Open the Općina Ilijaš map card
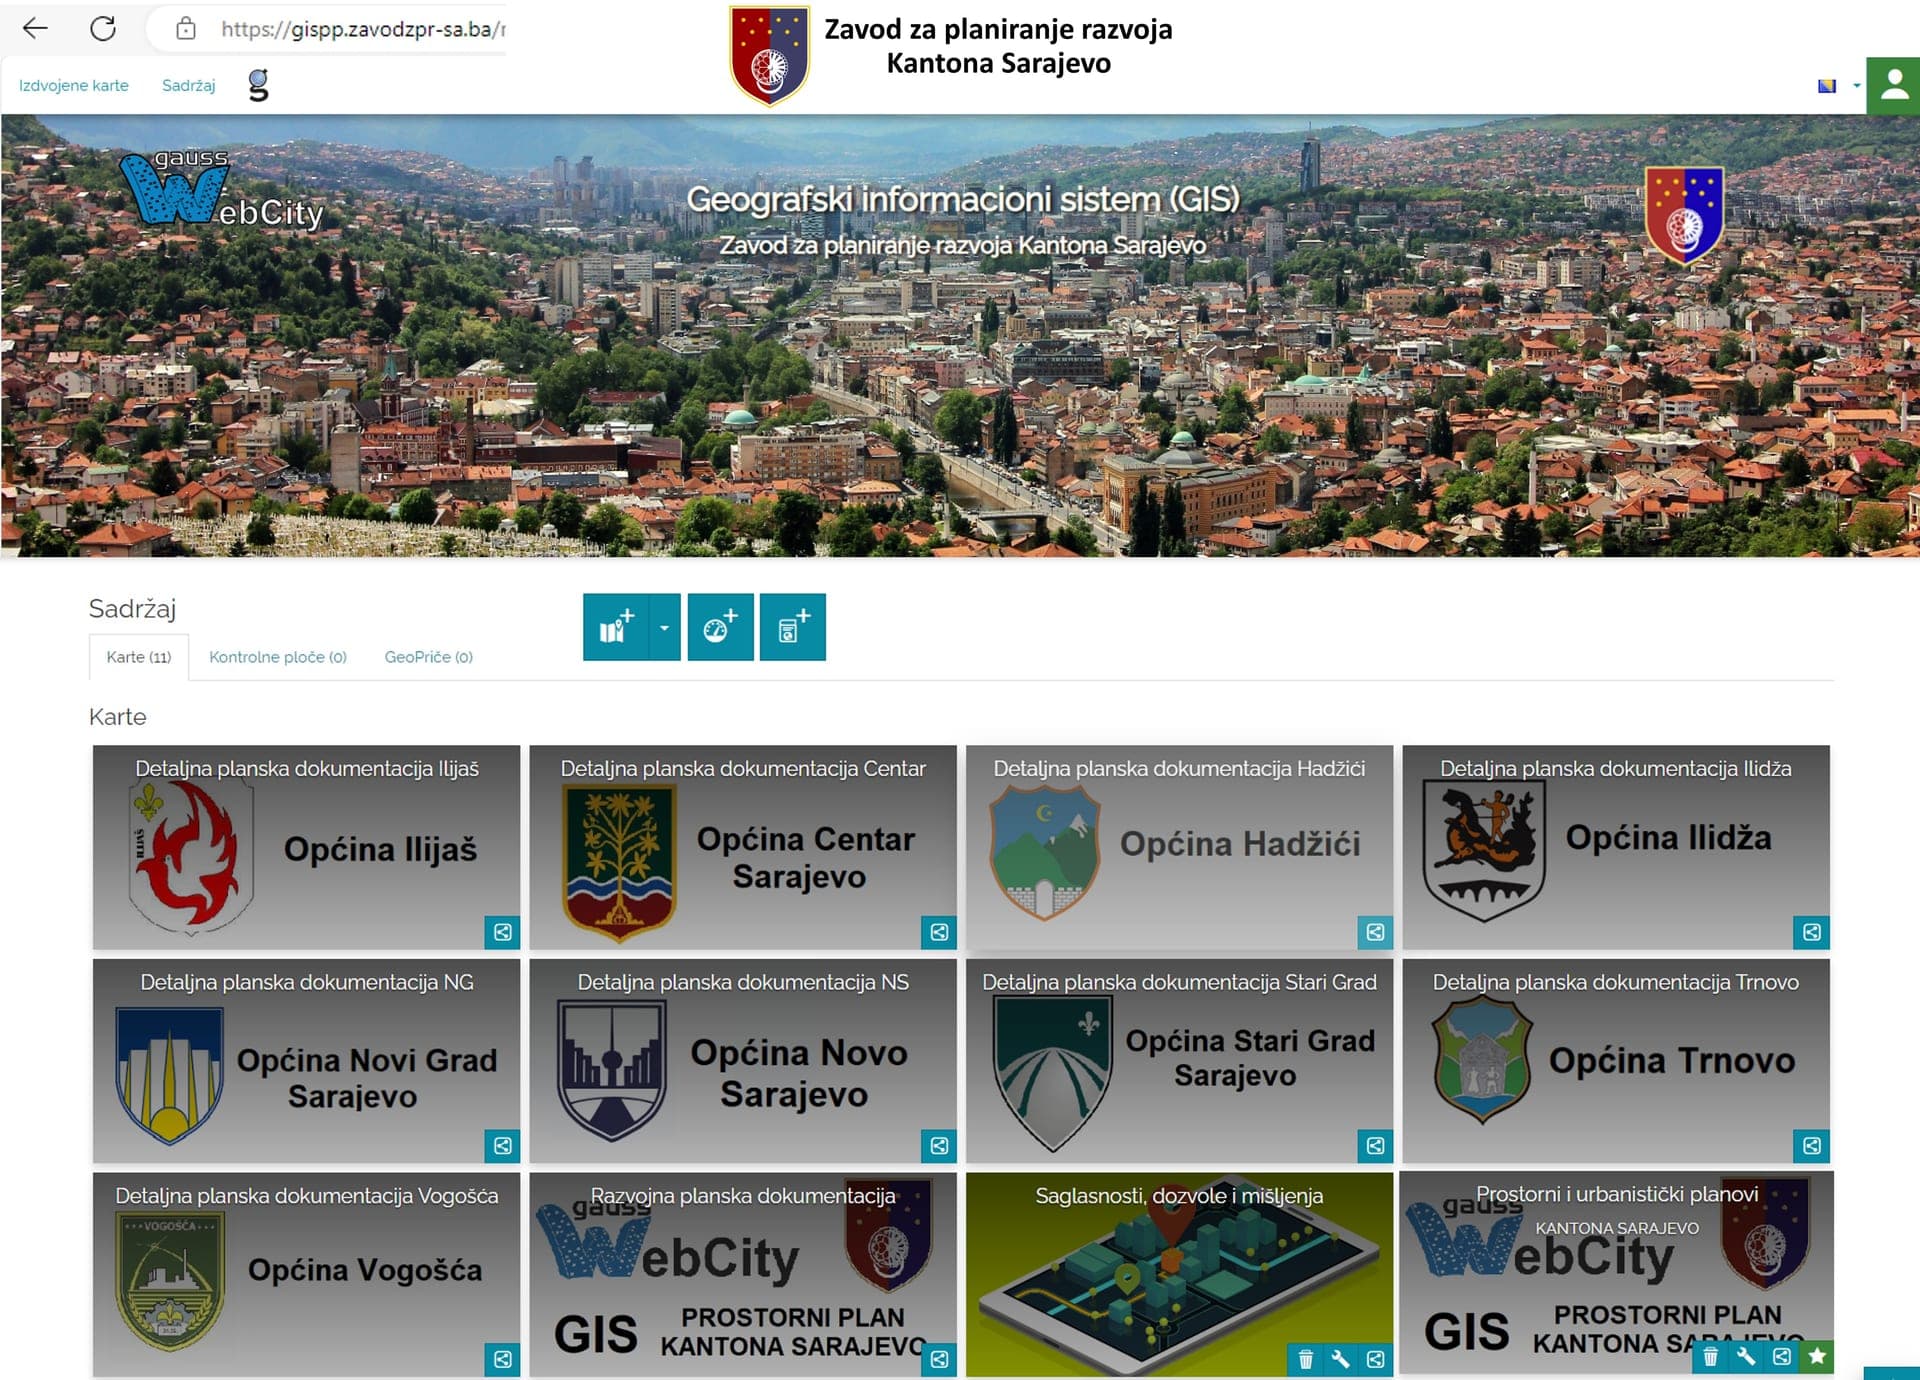This screenshot has width=1920, height=1380. [306, 847]
